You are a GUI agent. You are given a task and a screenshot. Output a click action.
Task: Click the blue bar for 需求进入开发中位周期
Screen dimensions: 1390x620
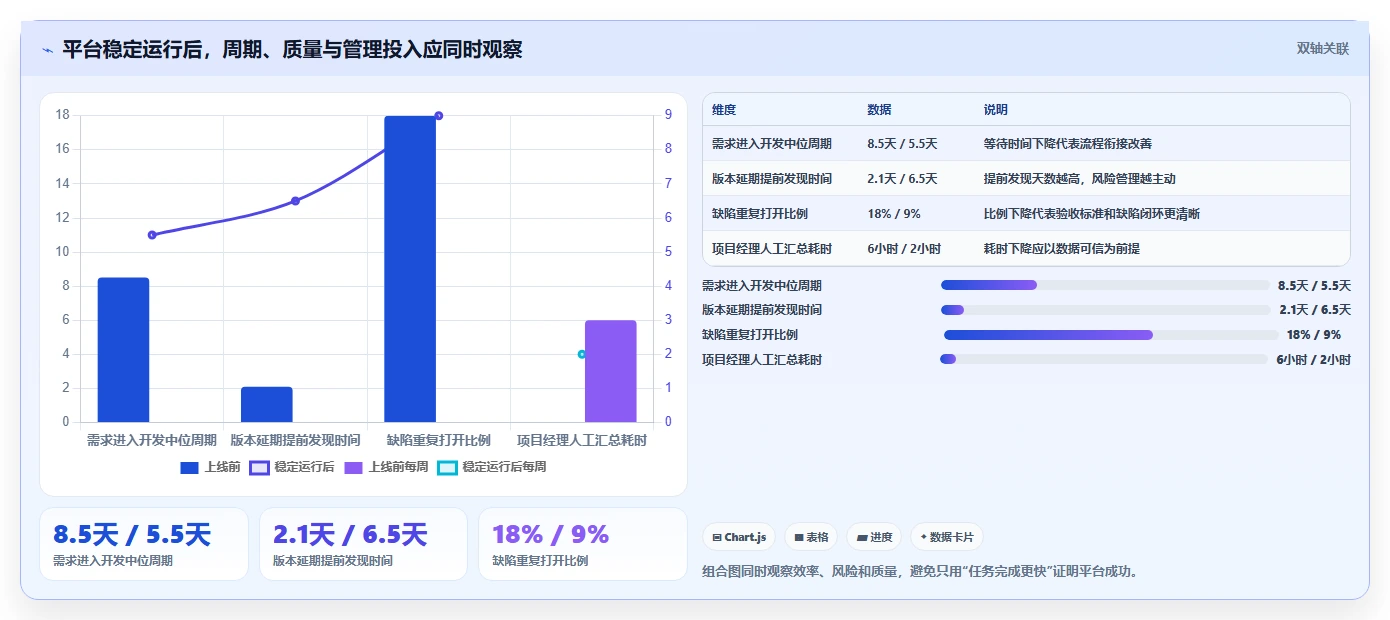click(x=123, y=350)
